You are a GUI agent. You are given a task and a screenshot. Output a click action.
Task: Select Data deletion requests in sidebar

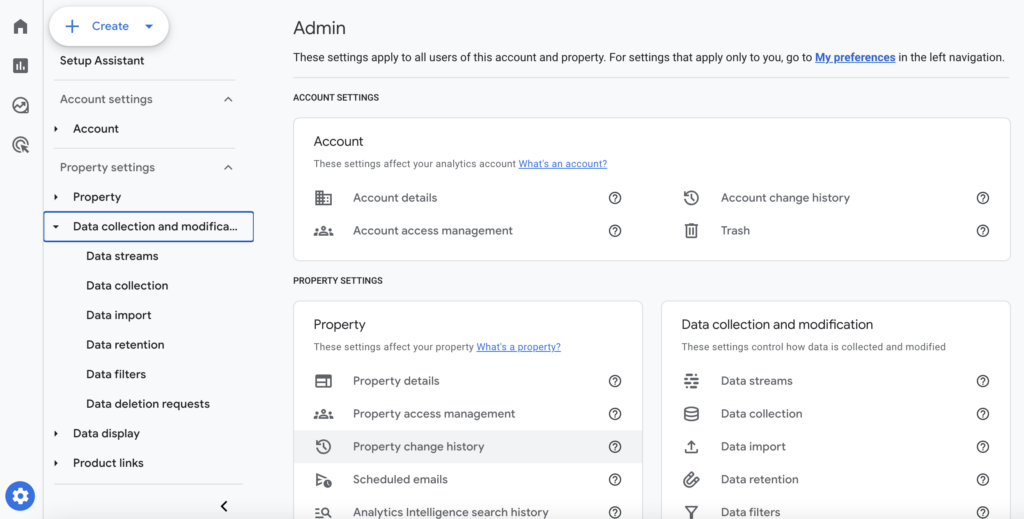148,404
